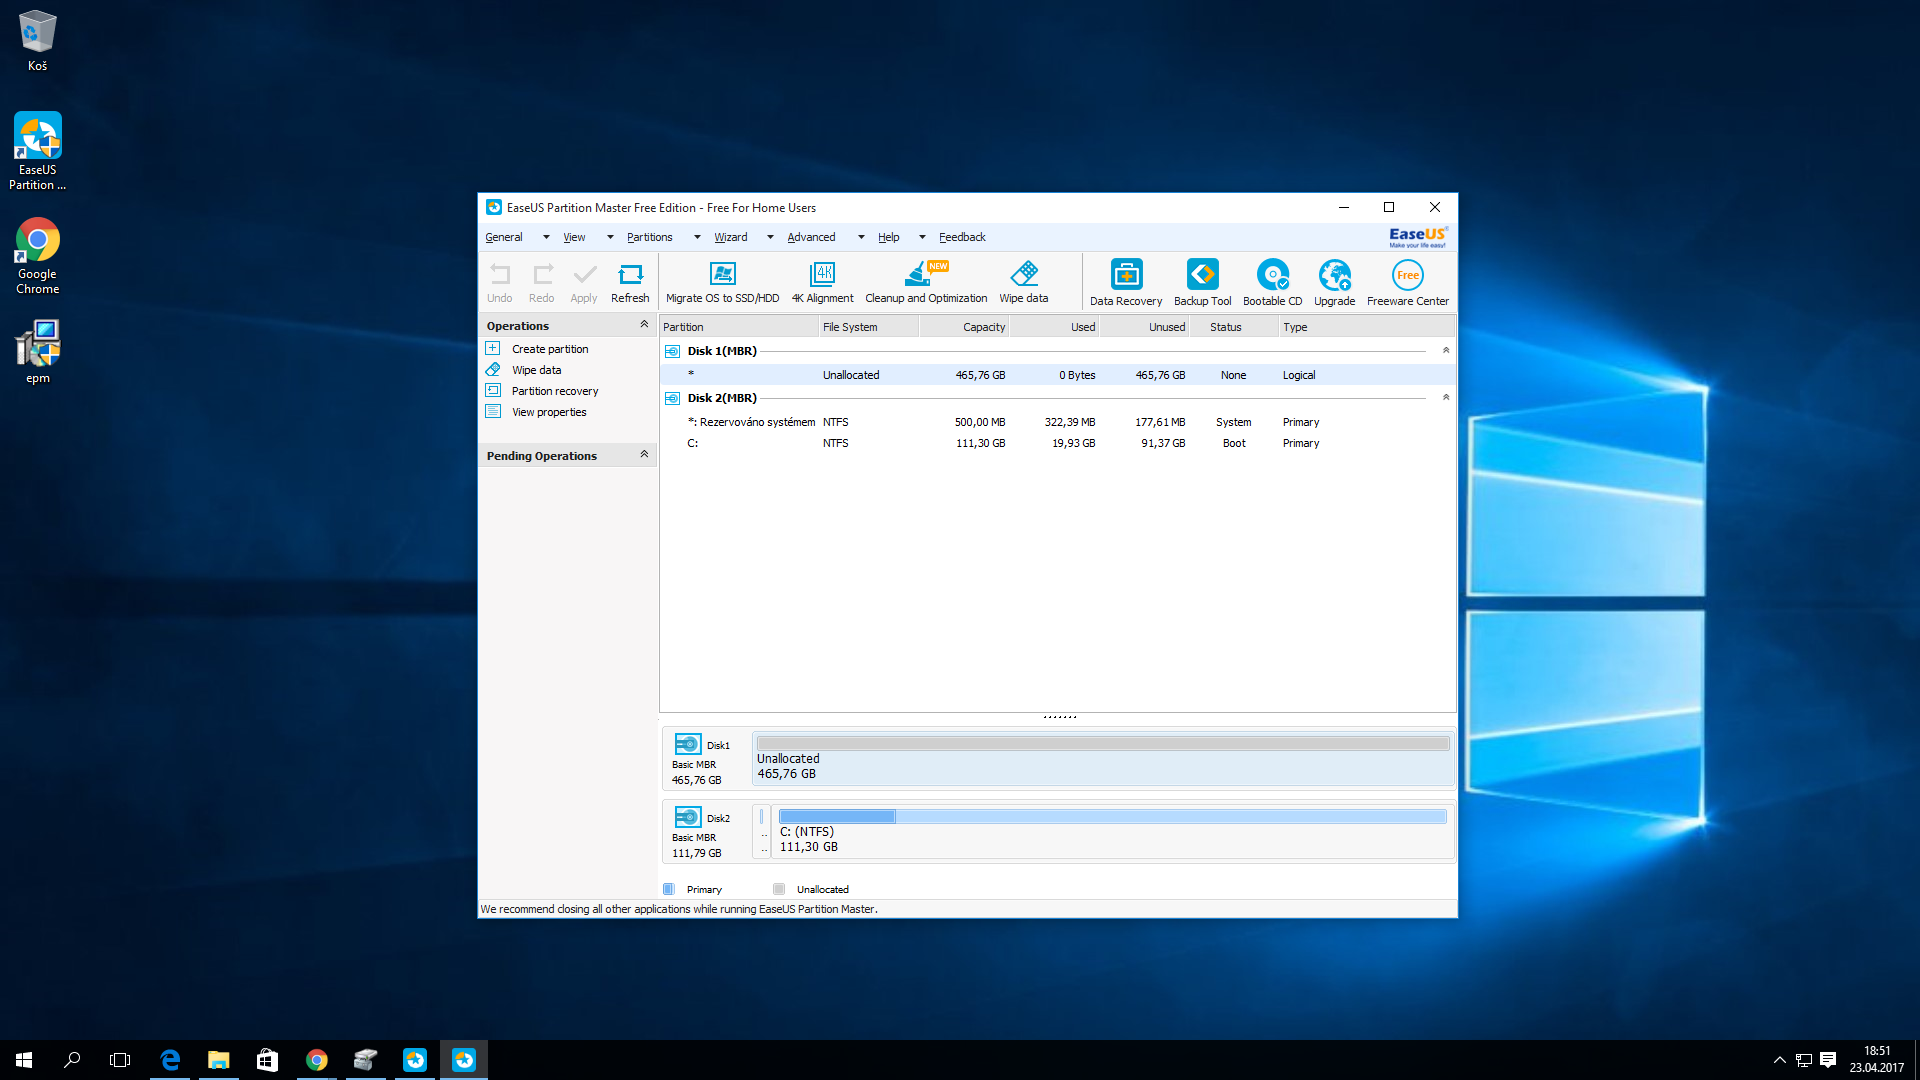Click the Undo toolbar icon

point(499,283)
